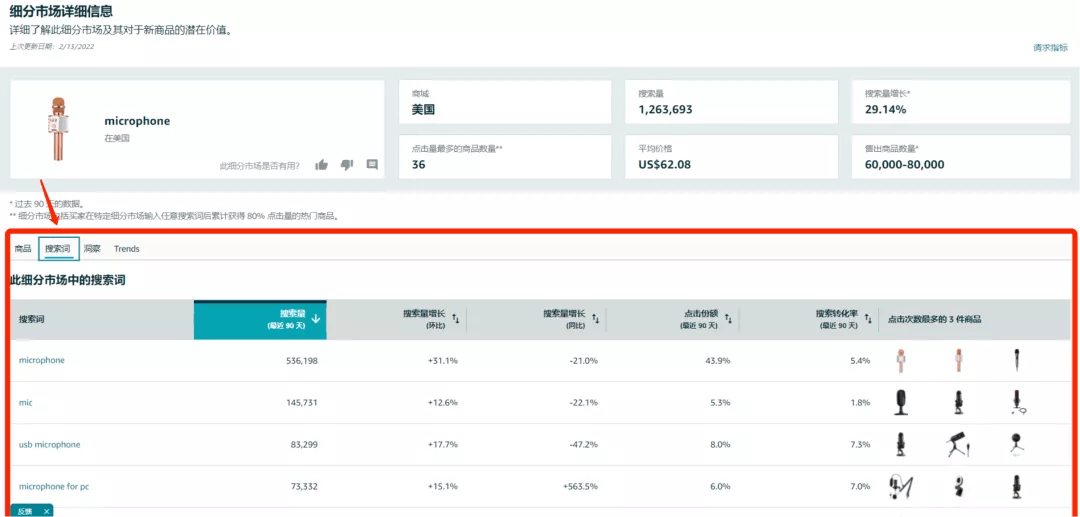Click the karaoke microphone niche image

click(x=55, y=129)
